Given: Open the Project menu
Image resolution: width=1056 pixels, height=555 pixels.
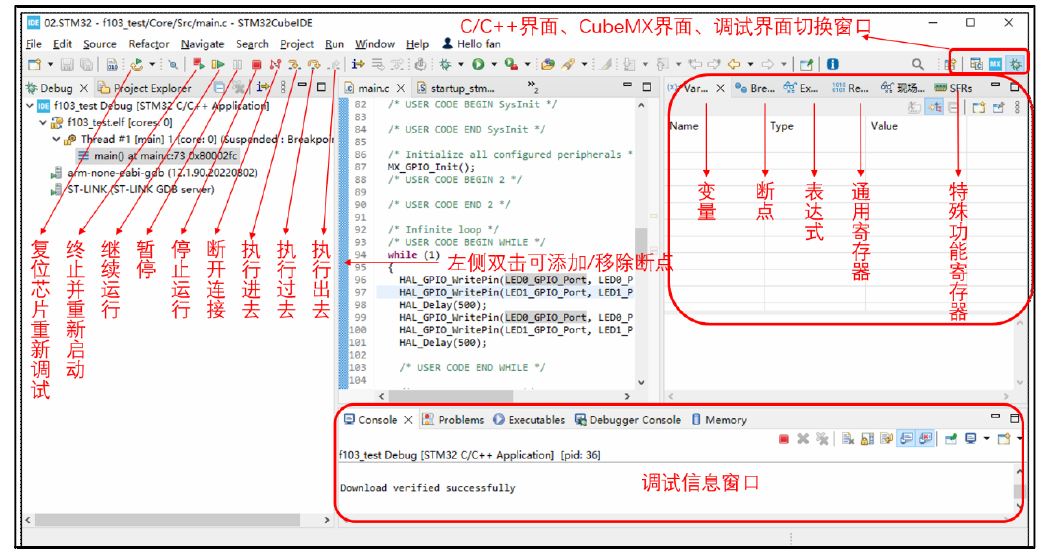Looking at the screenshot, I should coord(297,44).
